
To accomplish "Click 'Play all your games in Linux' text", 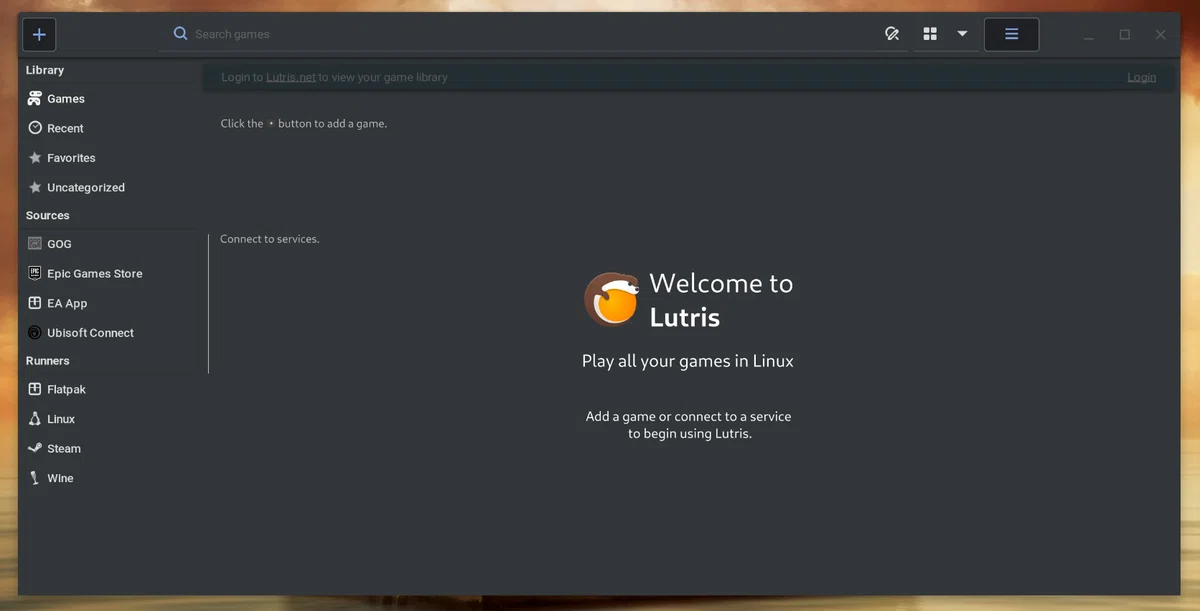I will pos(688,361).
